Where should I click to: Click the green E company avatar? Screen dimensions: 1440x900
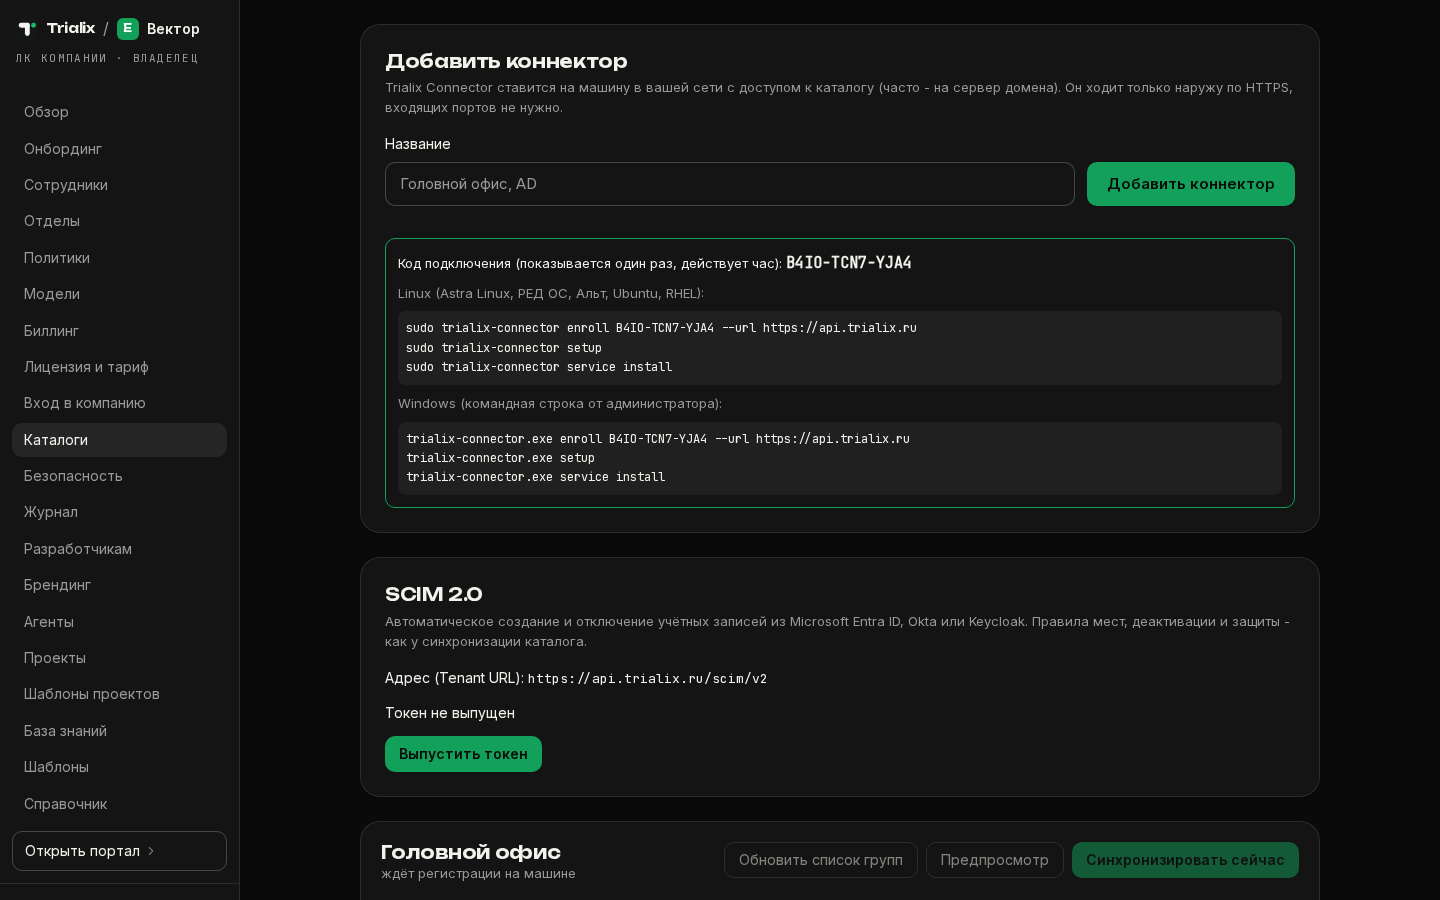point(128,29)
